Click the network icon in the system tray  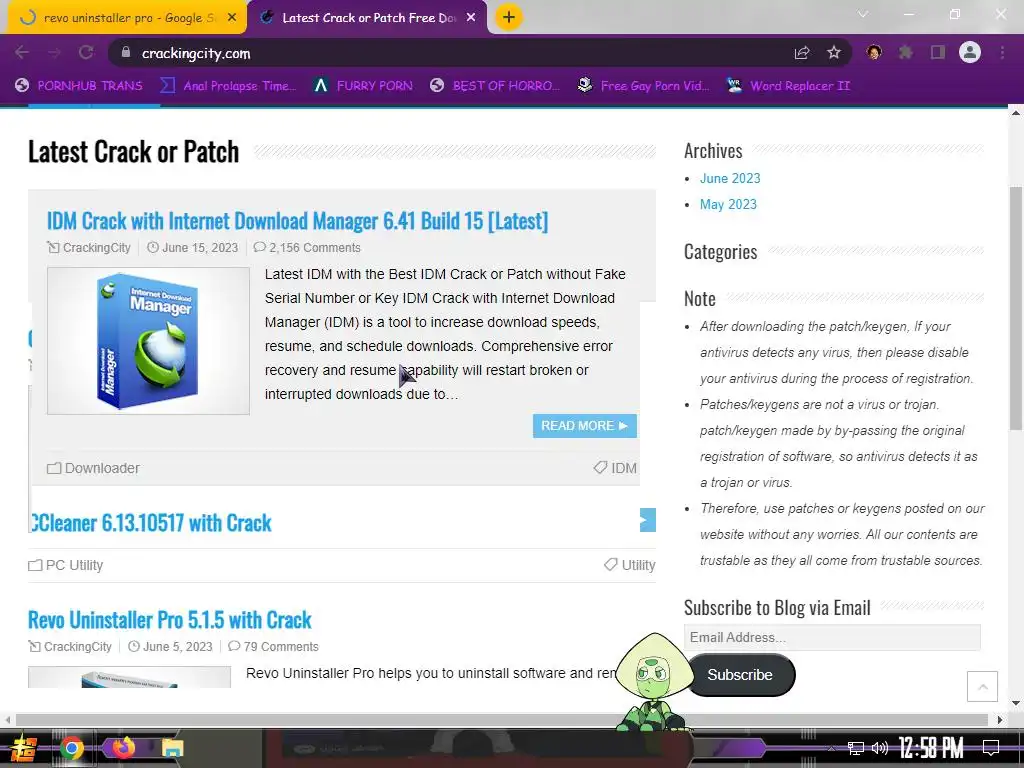click(x=856, y=748)
